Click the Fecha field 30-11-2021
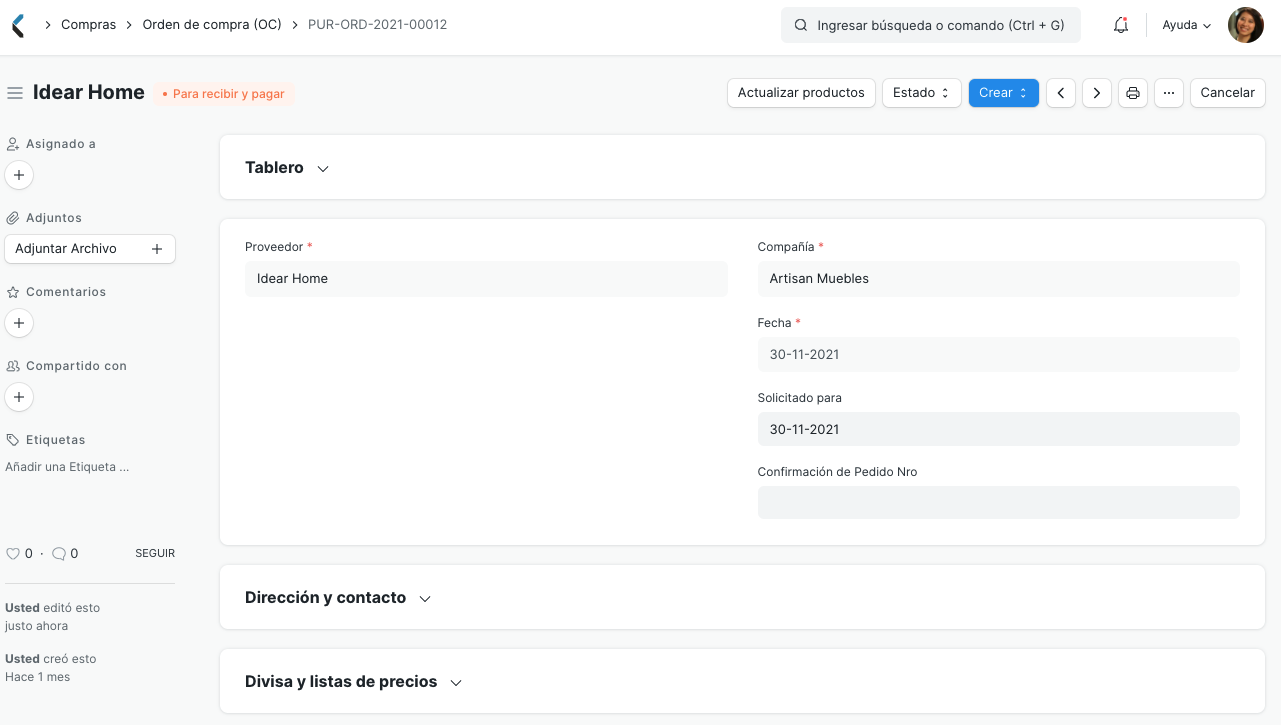This screenshot has height=725, width=1281. [999, 354]
